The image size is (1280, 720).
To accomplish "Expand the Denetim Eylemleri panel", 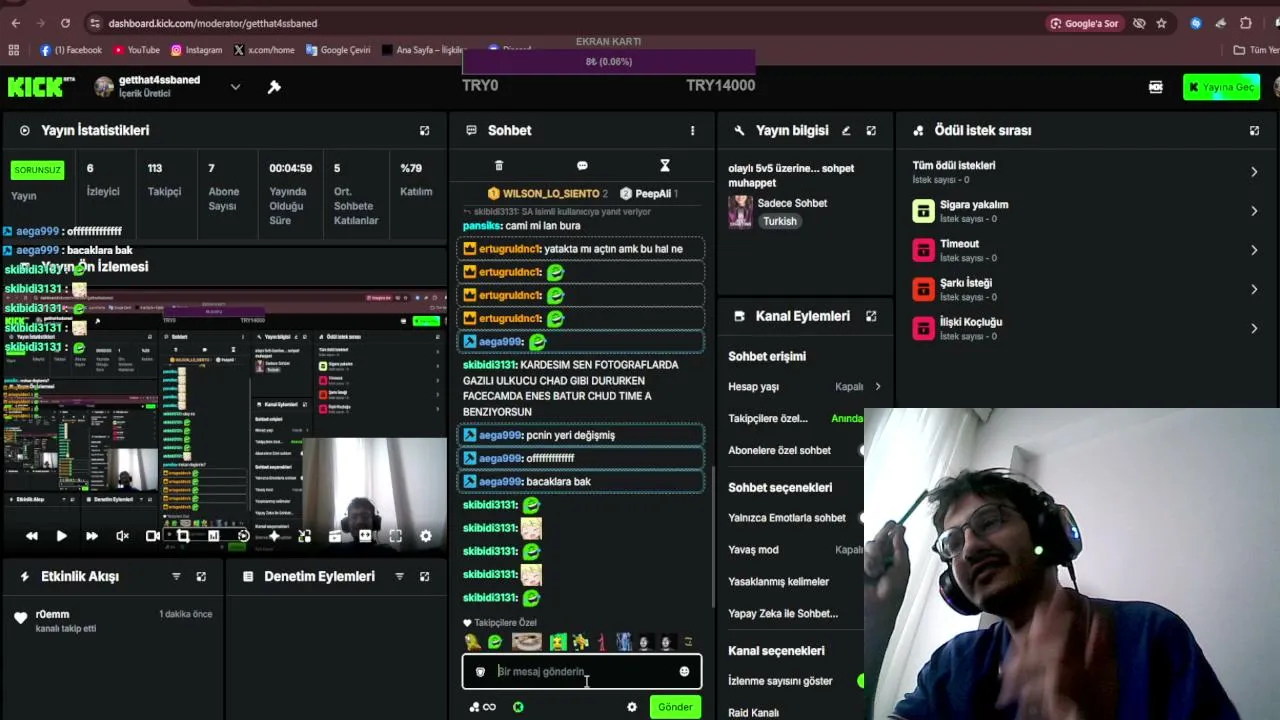I will click(x=424, y=576).
